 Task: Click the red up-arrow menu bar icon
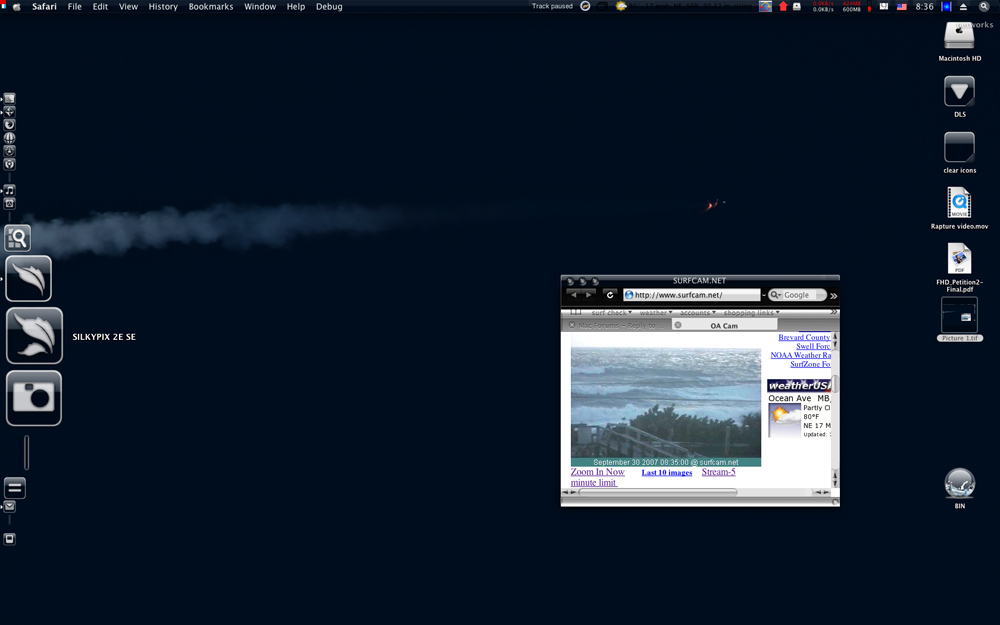pos(783,6)
